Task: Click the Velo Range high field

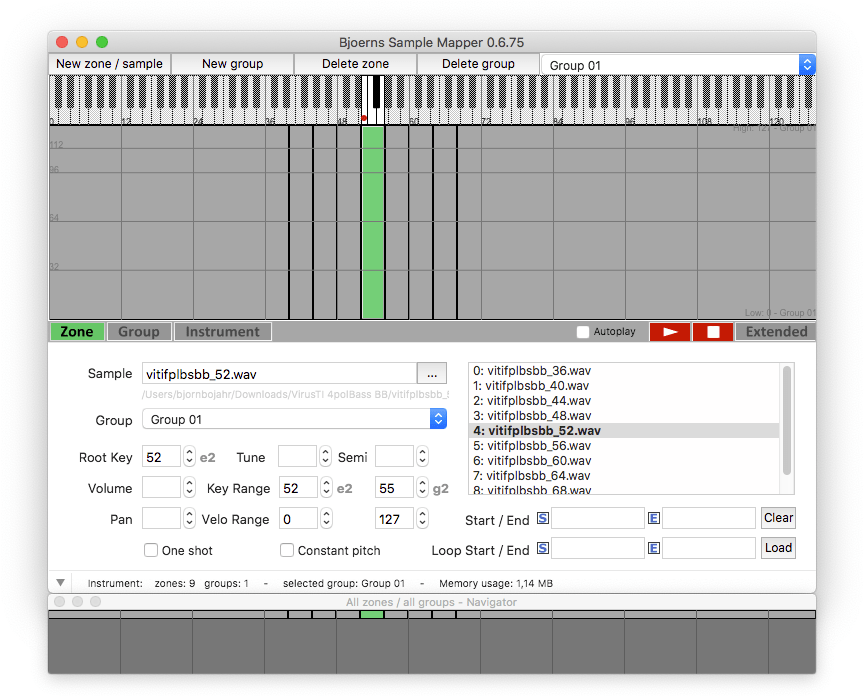Action: (x=395, y=518)
